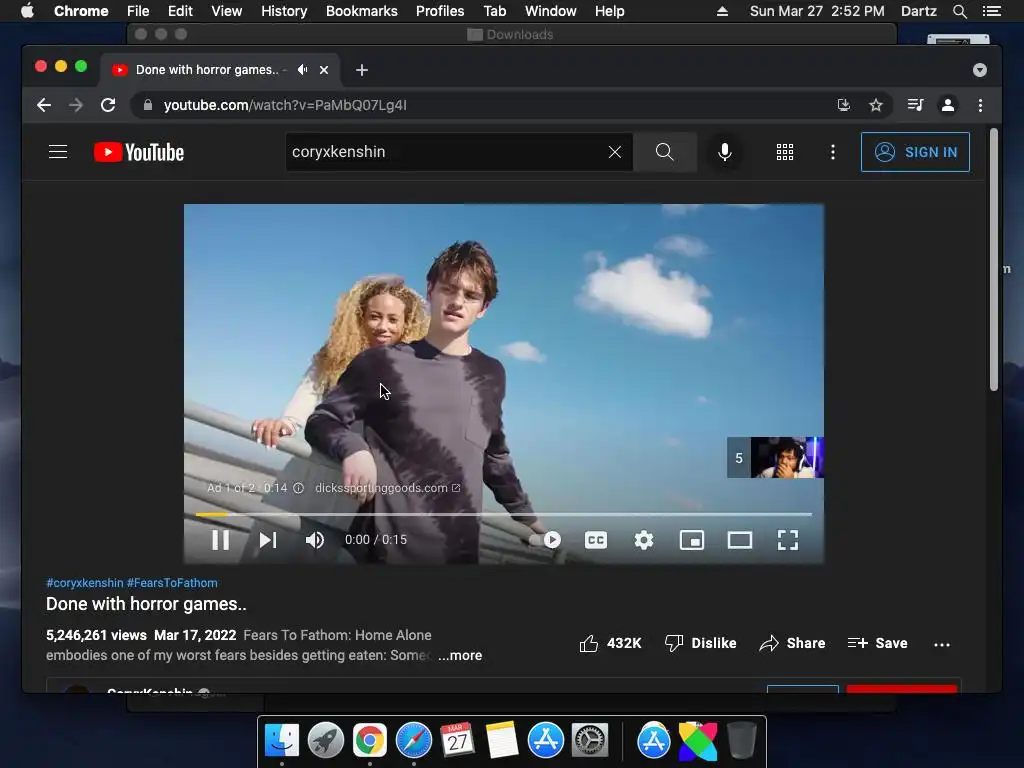Go to YouTube home logo
The image size is (1024, 768).
tap(139, 152)
